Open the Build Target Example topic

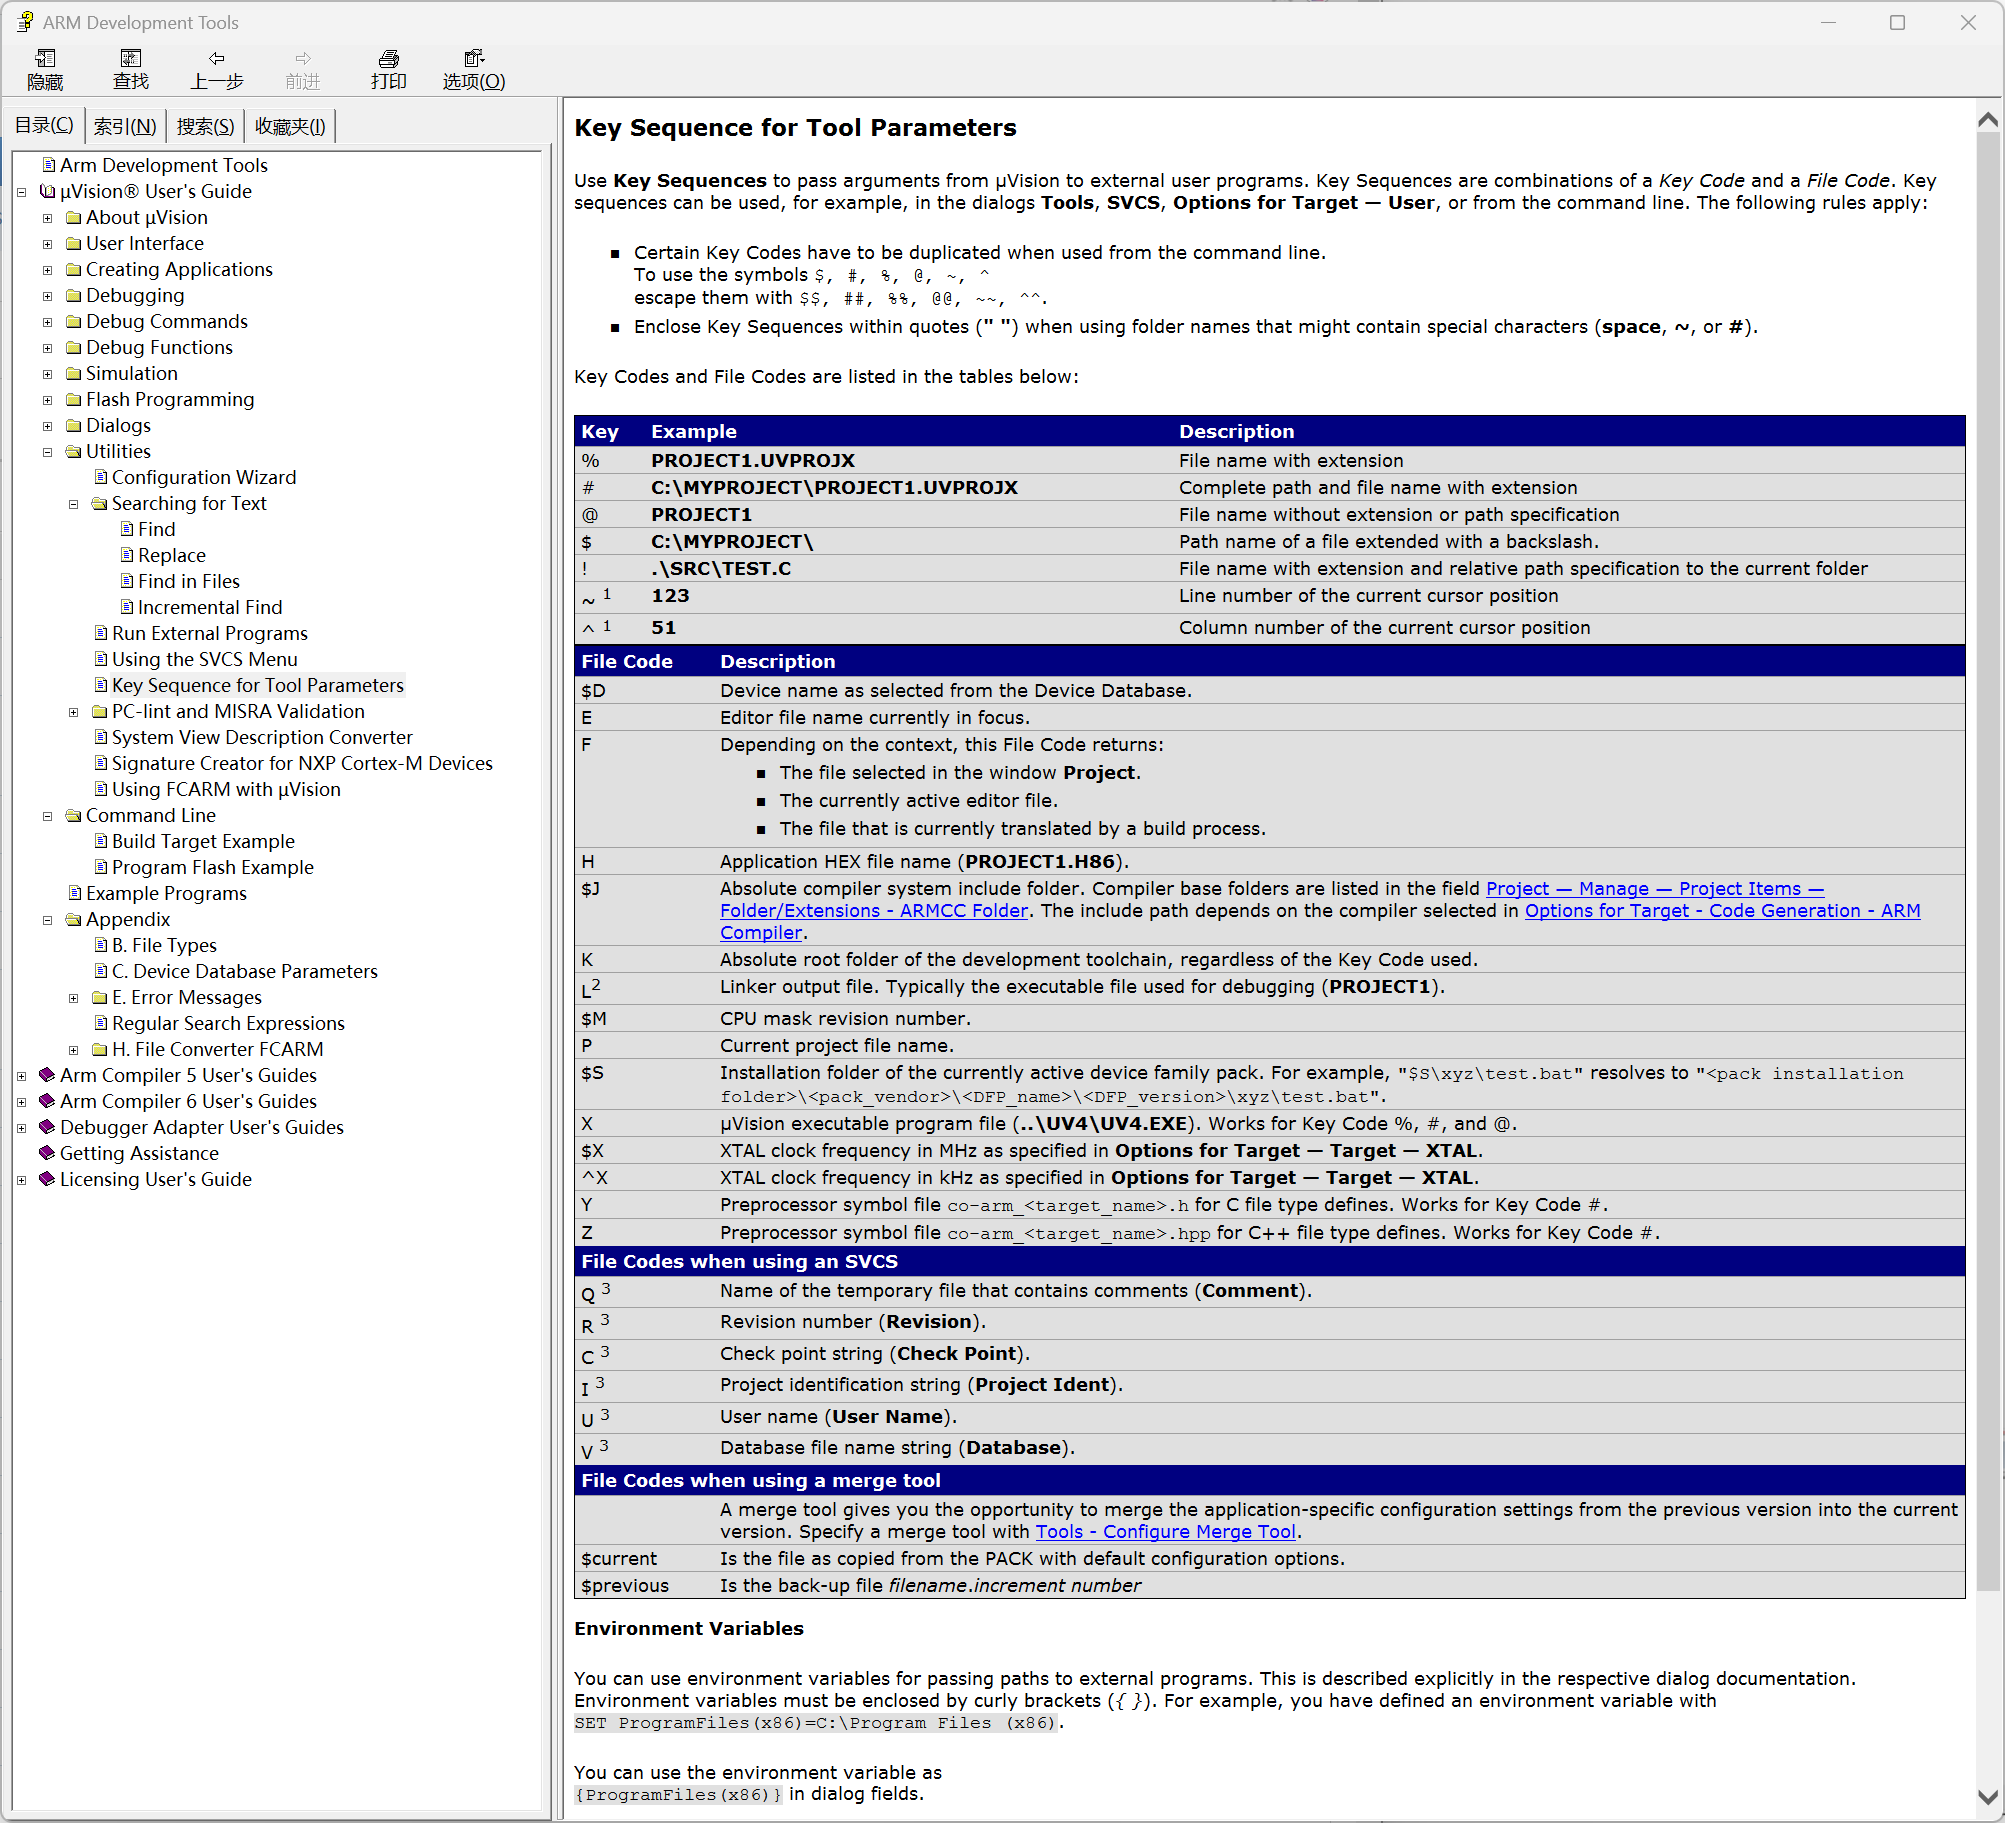(x=203, y=841)
